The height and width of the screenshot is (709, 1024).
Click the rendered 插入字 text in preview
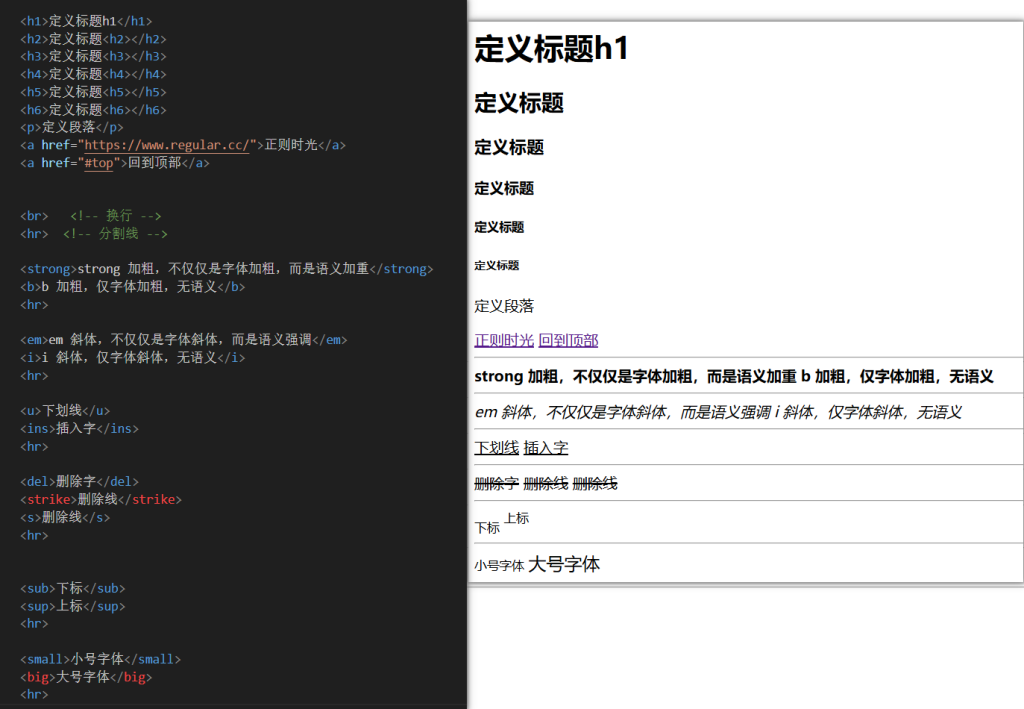[546, 448]
